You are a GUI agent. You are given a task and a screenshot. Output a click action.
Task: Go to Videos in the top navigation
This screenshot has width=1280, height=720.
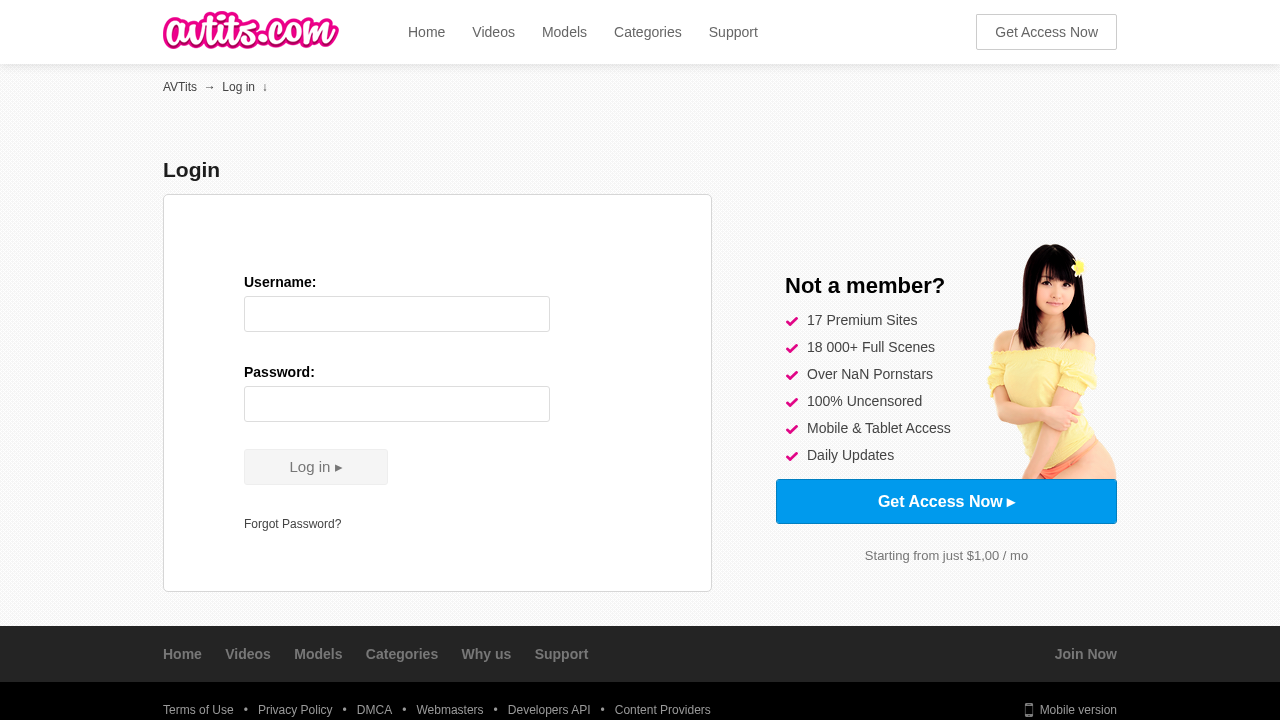point(493,32)
